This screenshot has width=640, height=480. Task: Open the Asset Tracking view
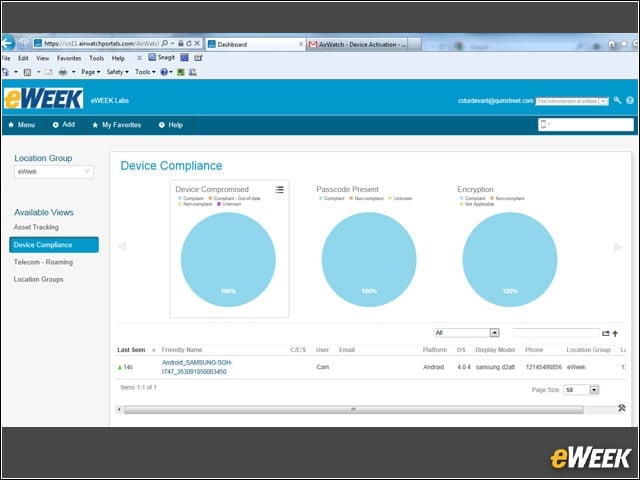36,227
